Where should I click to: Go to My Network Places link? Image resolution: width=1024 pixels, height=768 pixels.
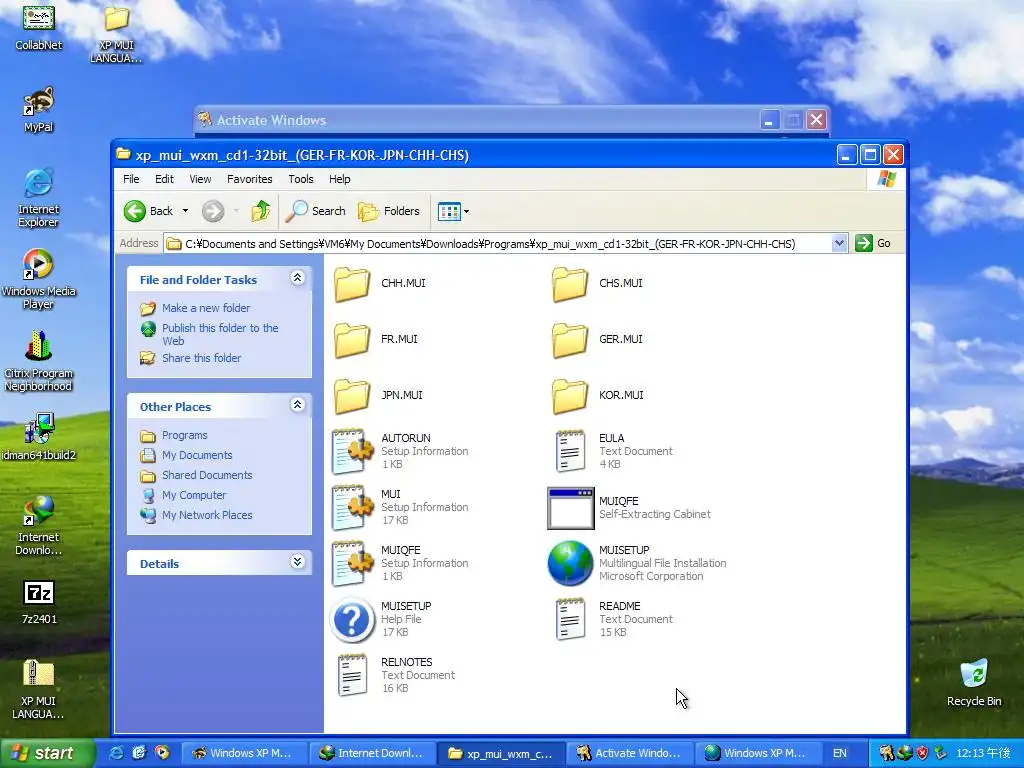207,515
